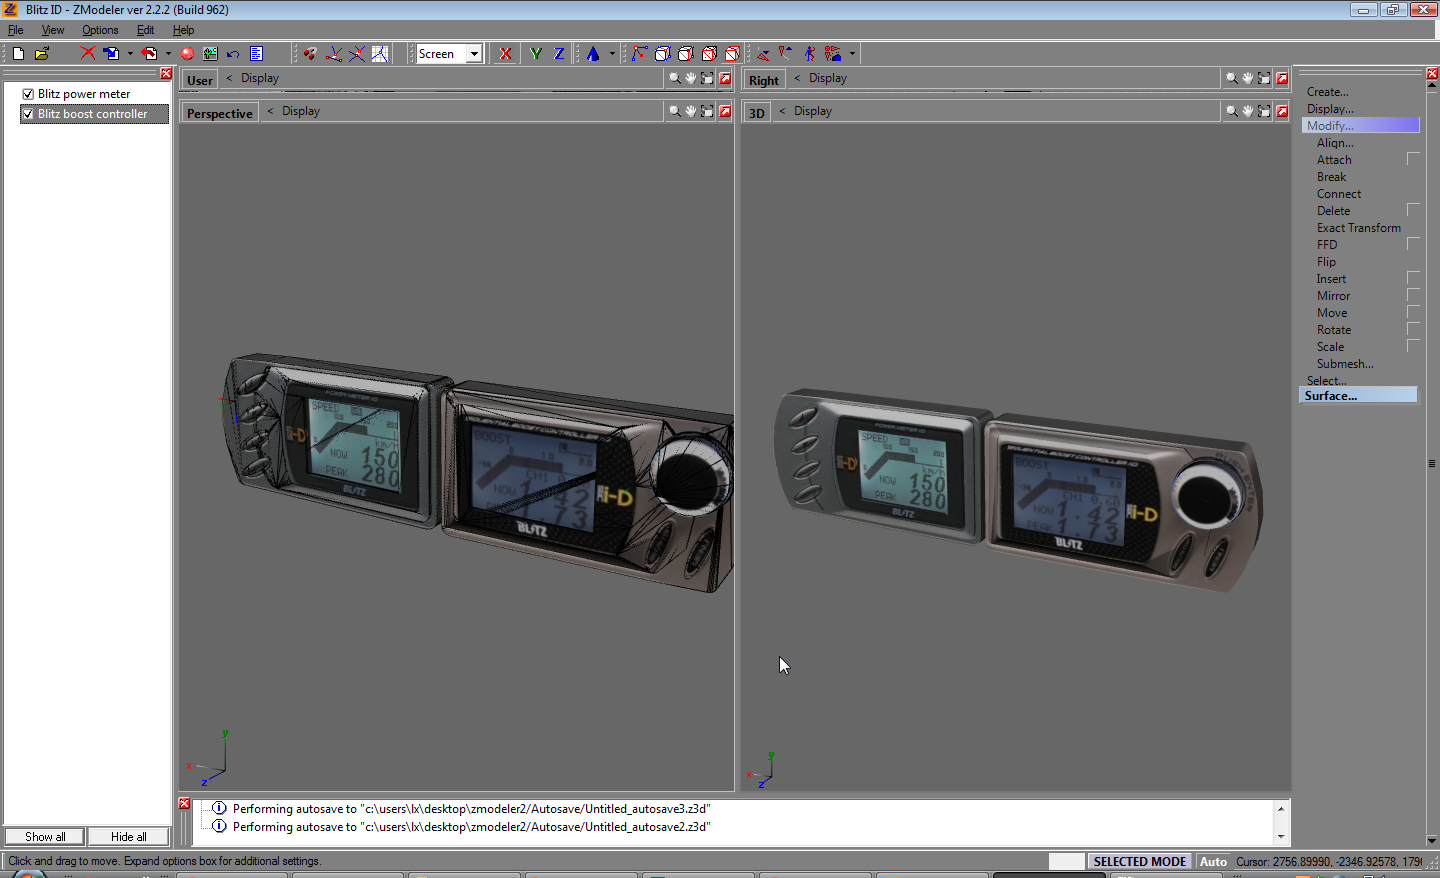
Task: Expand the Create... command group
Action: (1327, 92)
